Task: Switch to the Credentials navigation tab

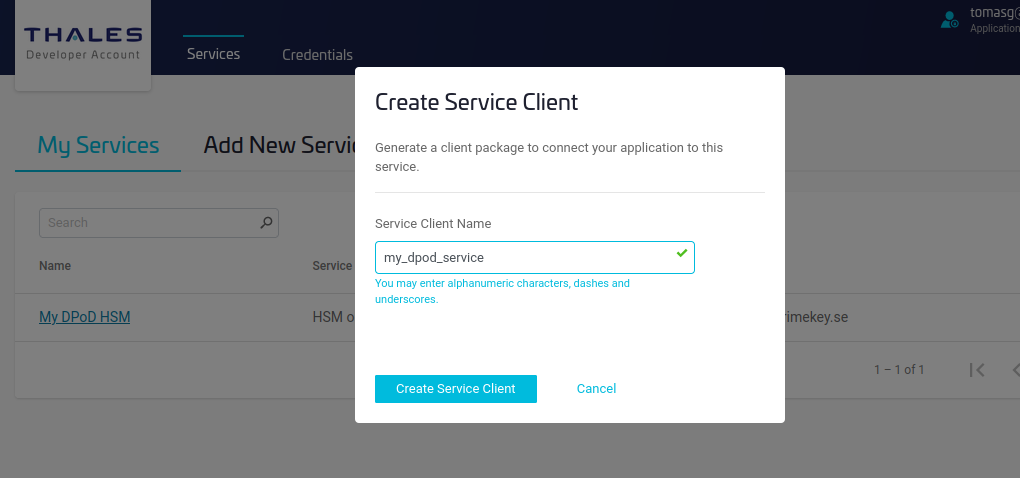Action: pyautogui.click(x=317, y=55)
